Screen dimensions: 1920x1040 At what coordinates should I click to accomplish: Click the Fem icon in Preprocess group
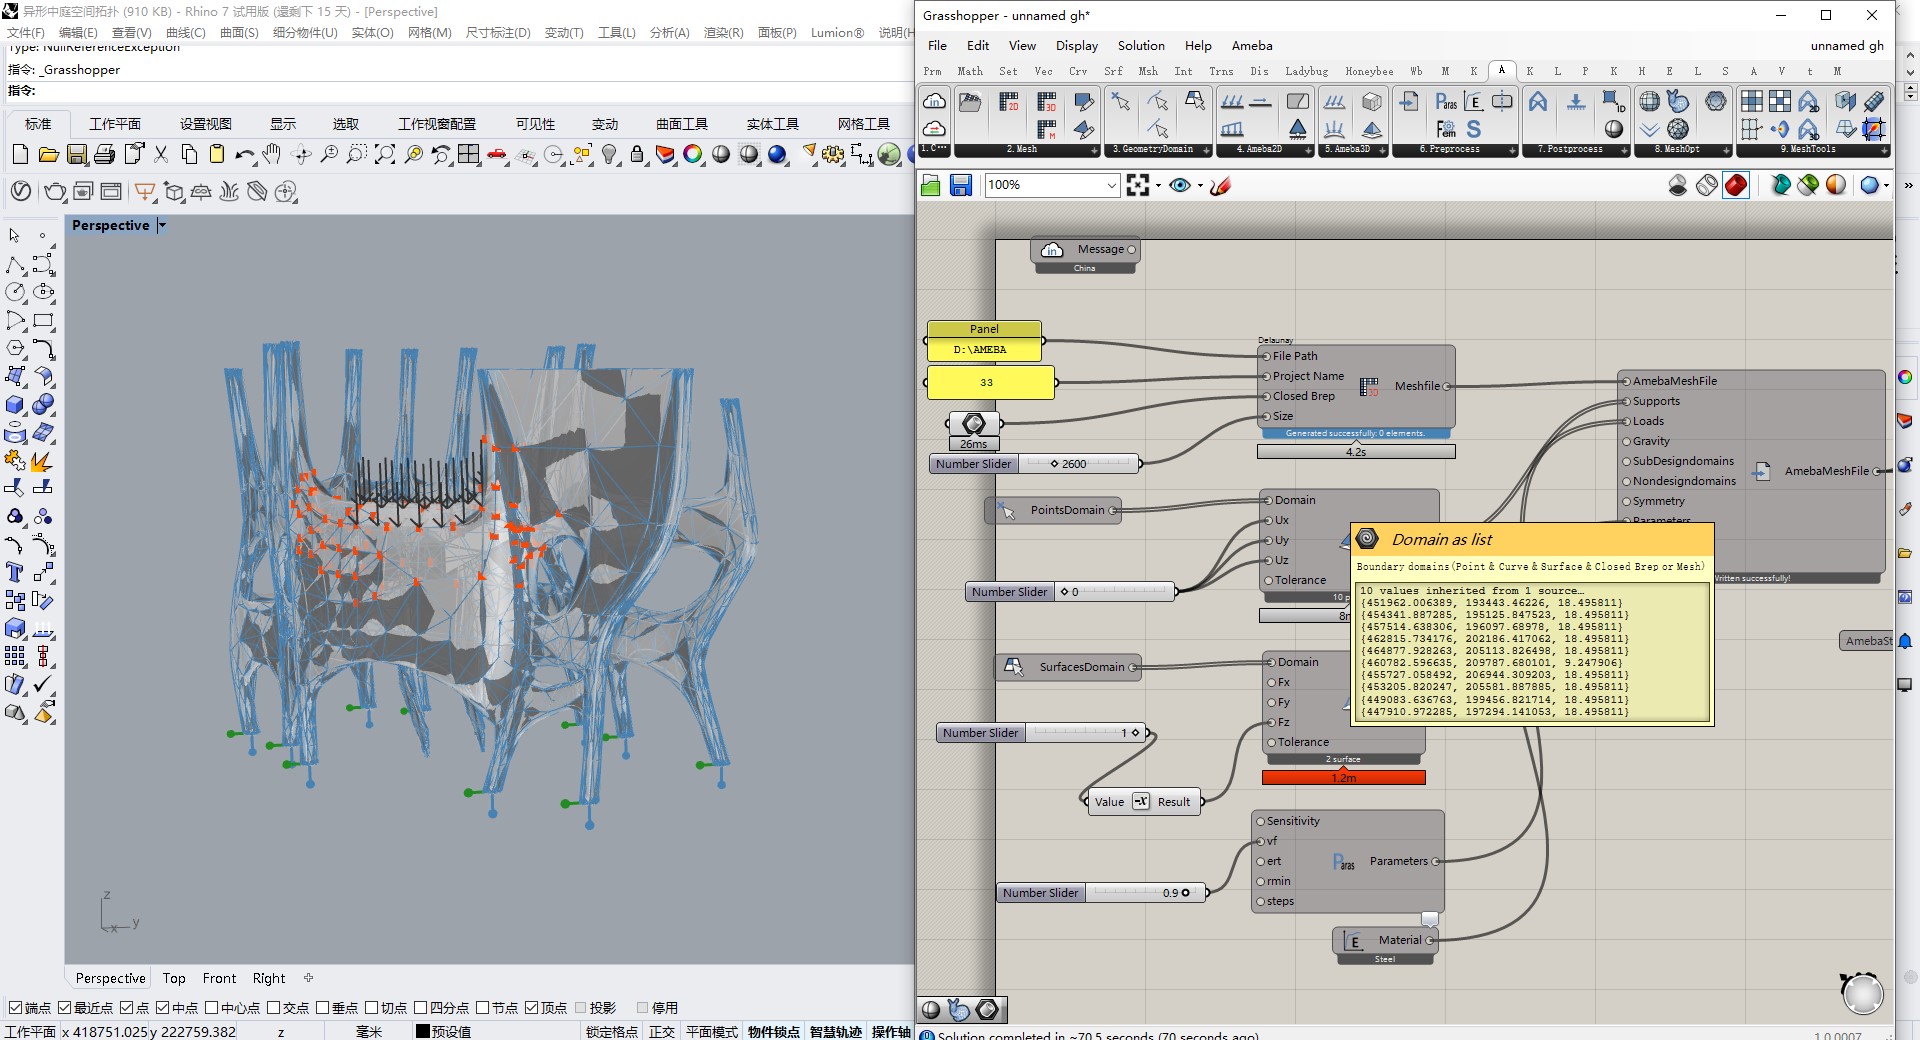(1446, 129)
